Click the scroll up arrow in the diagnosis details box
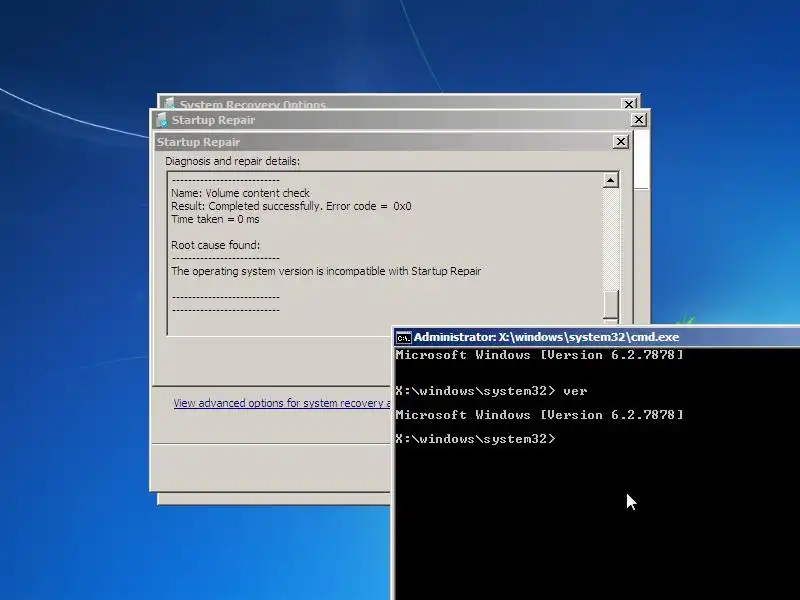The width and height of the screenshot is (800, 600). tap(610, 180)
